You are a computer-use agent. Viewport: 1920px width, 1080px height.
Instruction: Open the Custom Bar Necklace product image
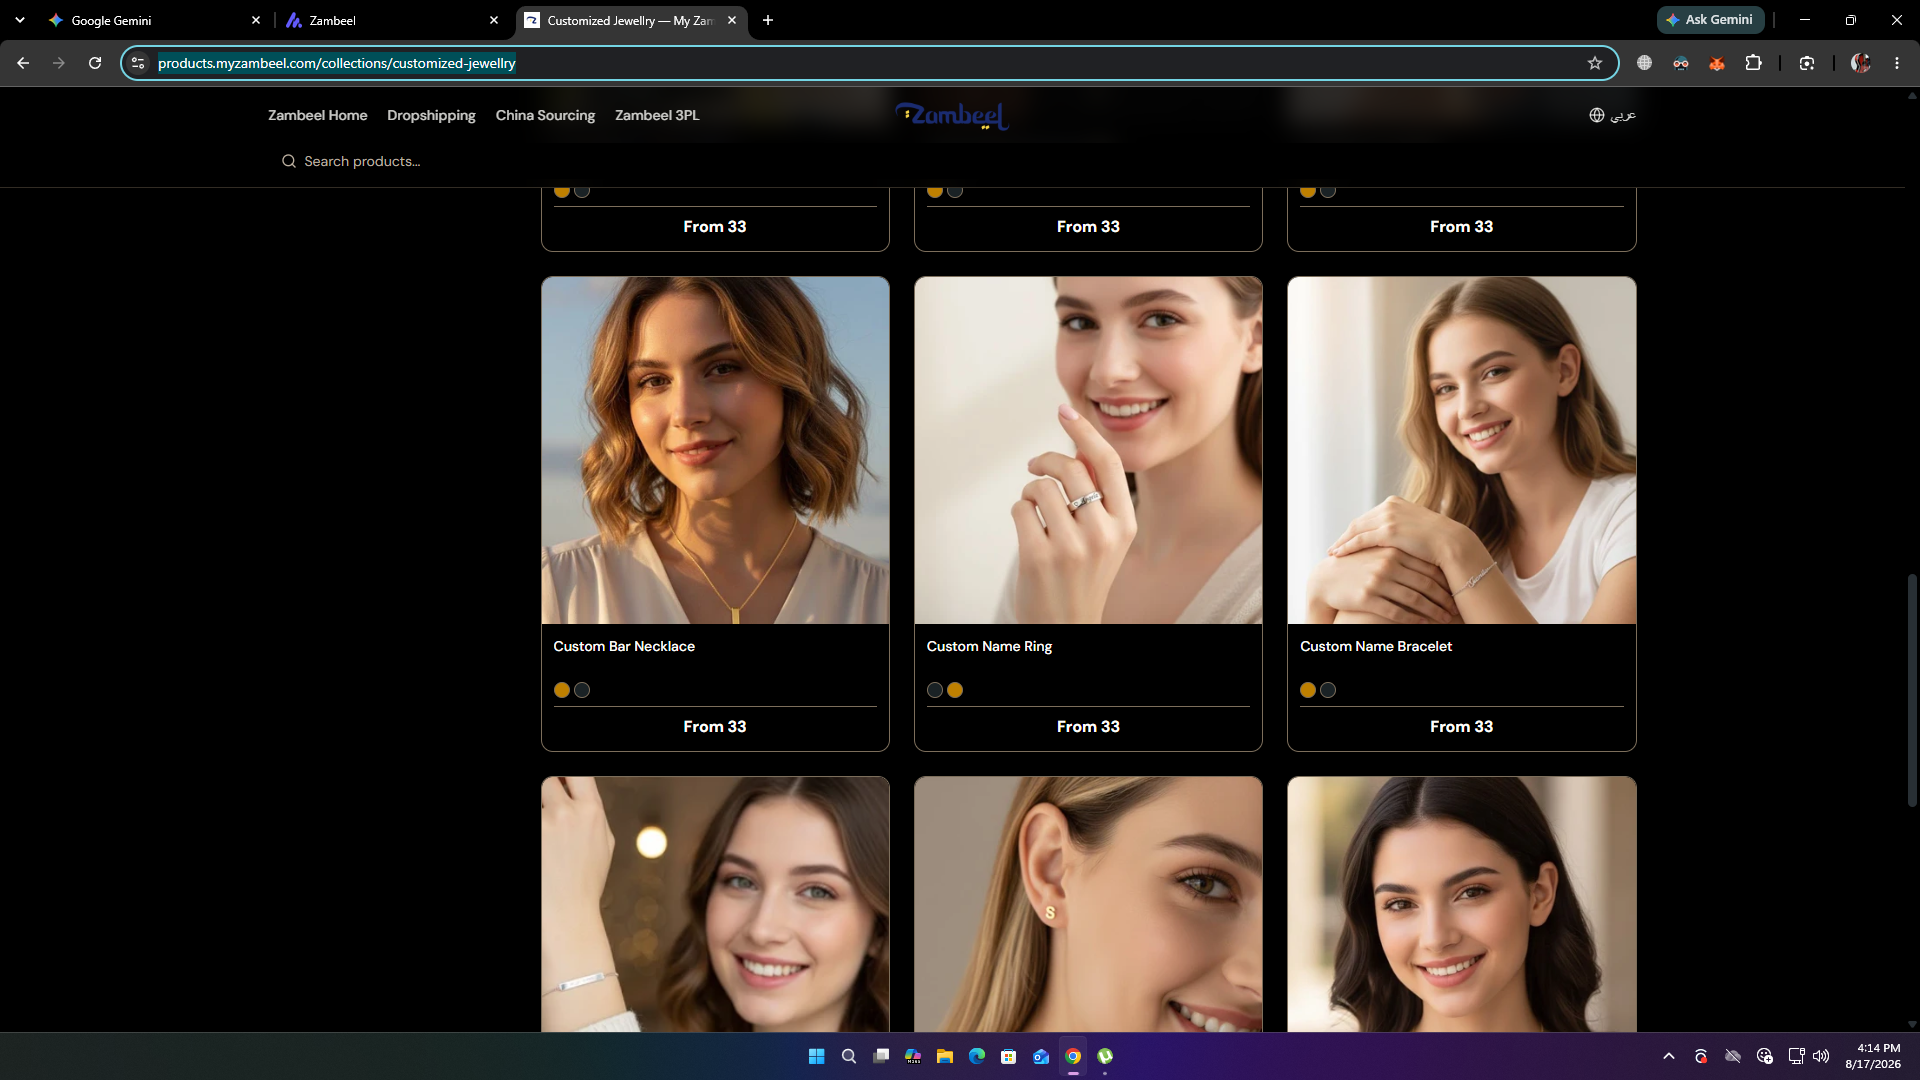715,450
